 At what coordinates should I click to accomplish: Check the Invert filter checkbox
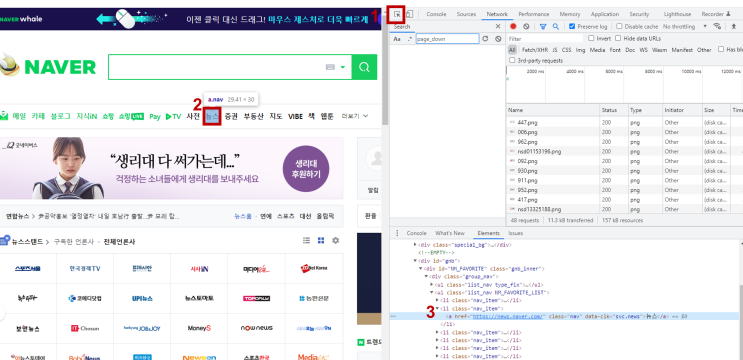pos(591,38)
